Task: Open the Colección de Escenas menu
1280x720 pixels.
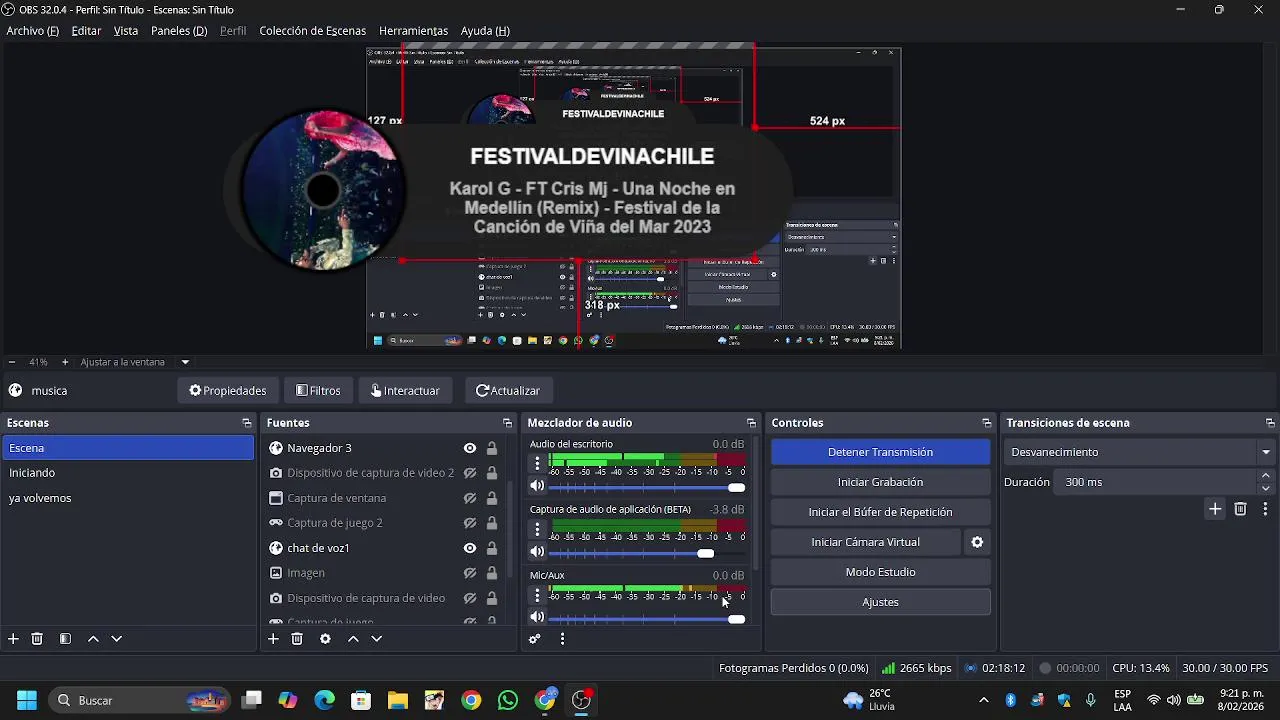Action: (313, 31)
